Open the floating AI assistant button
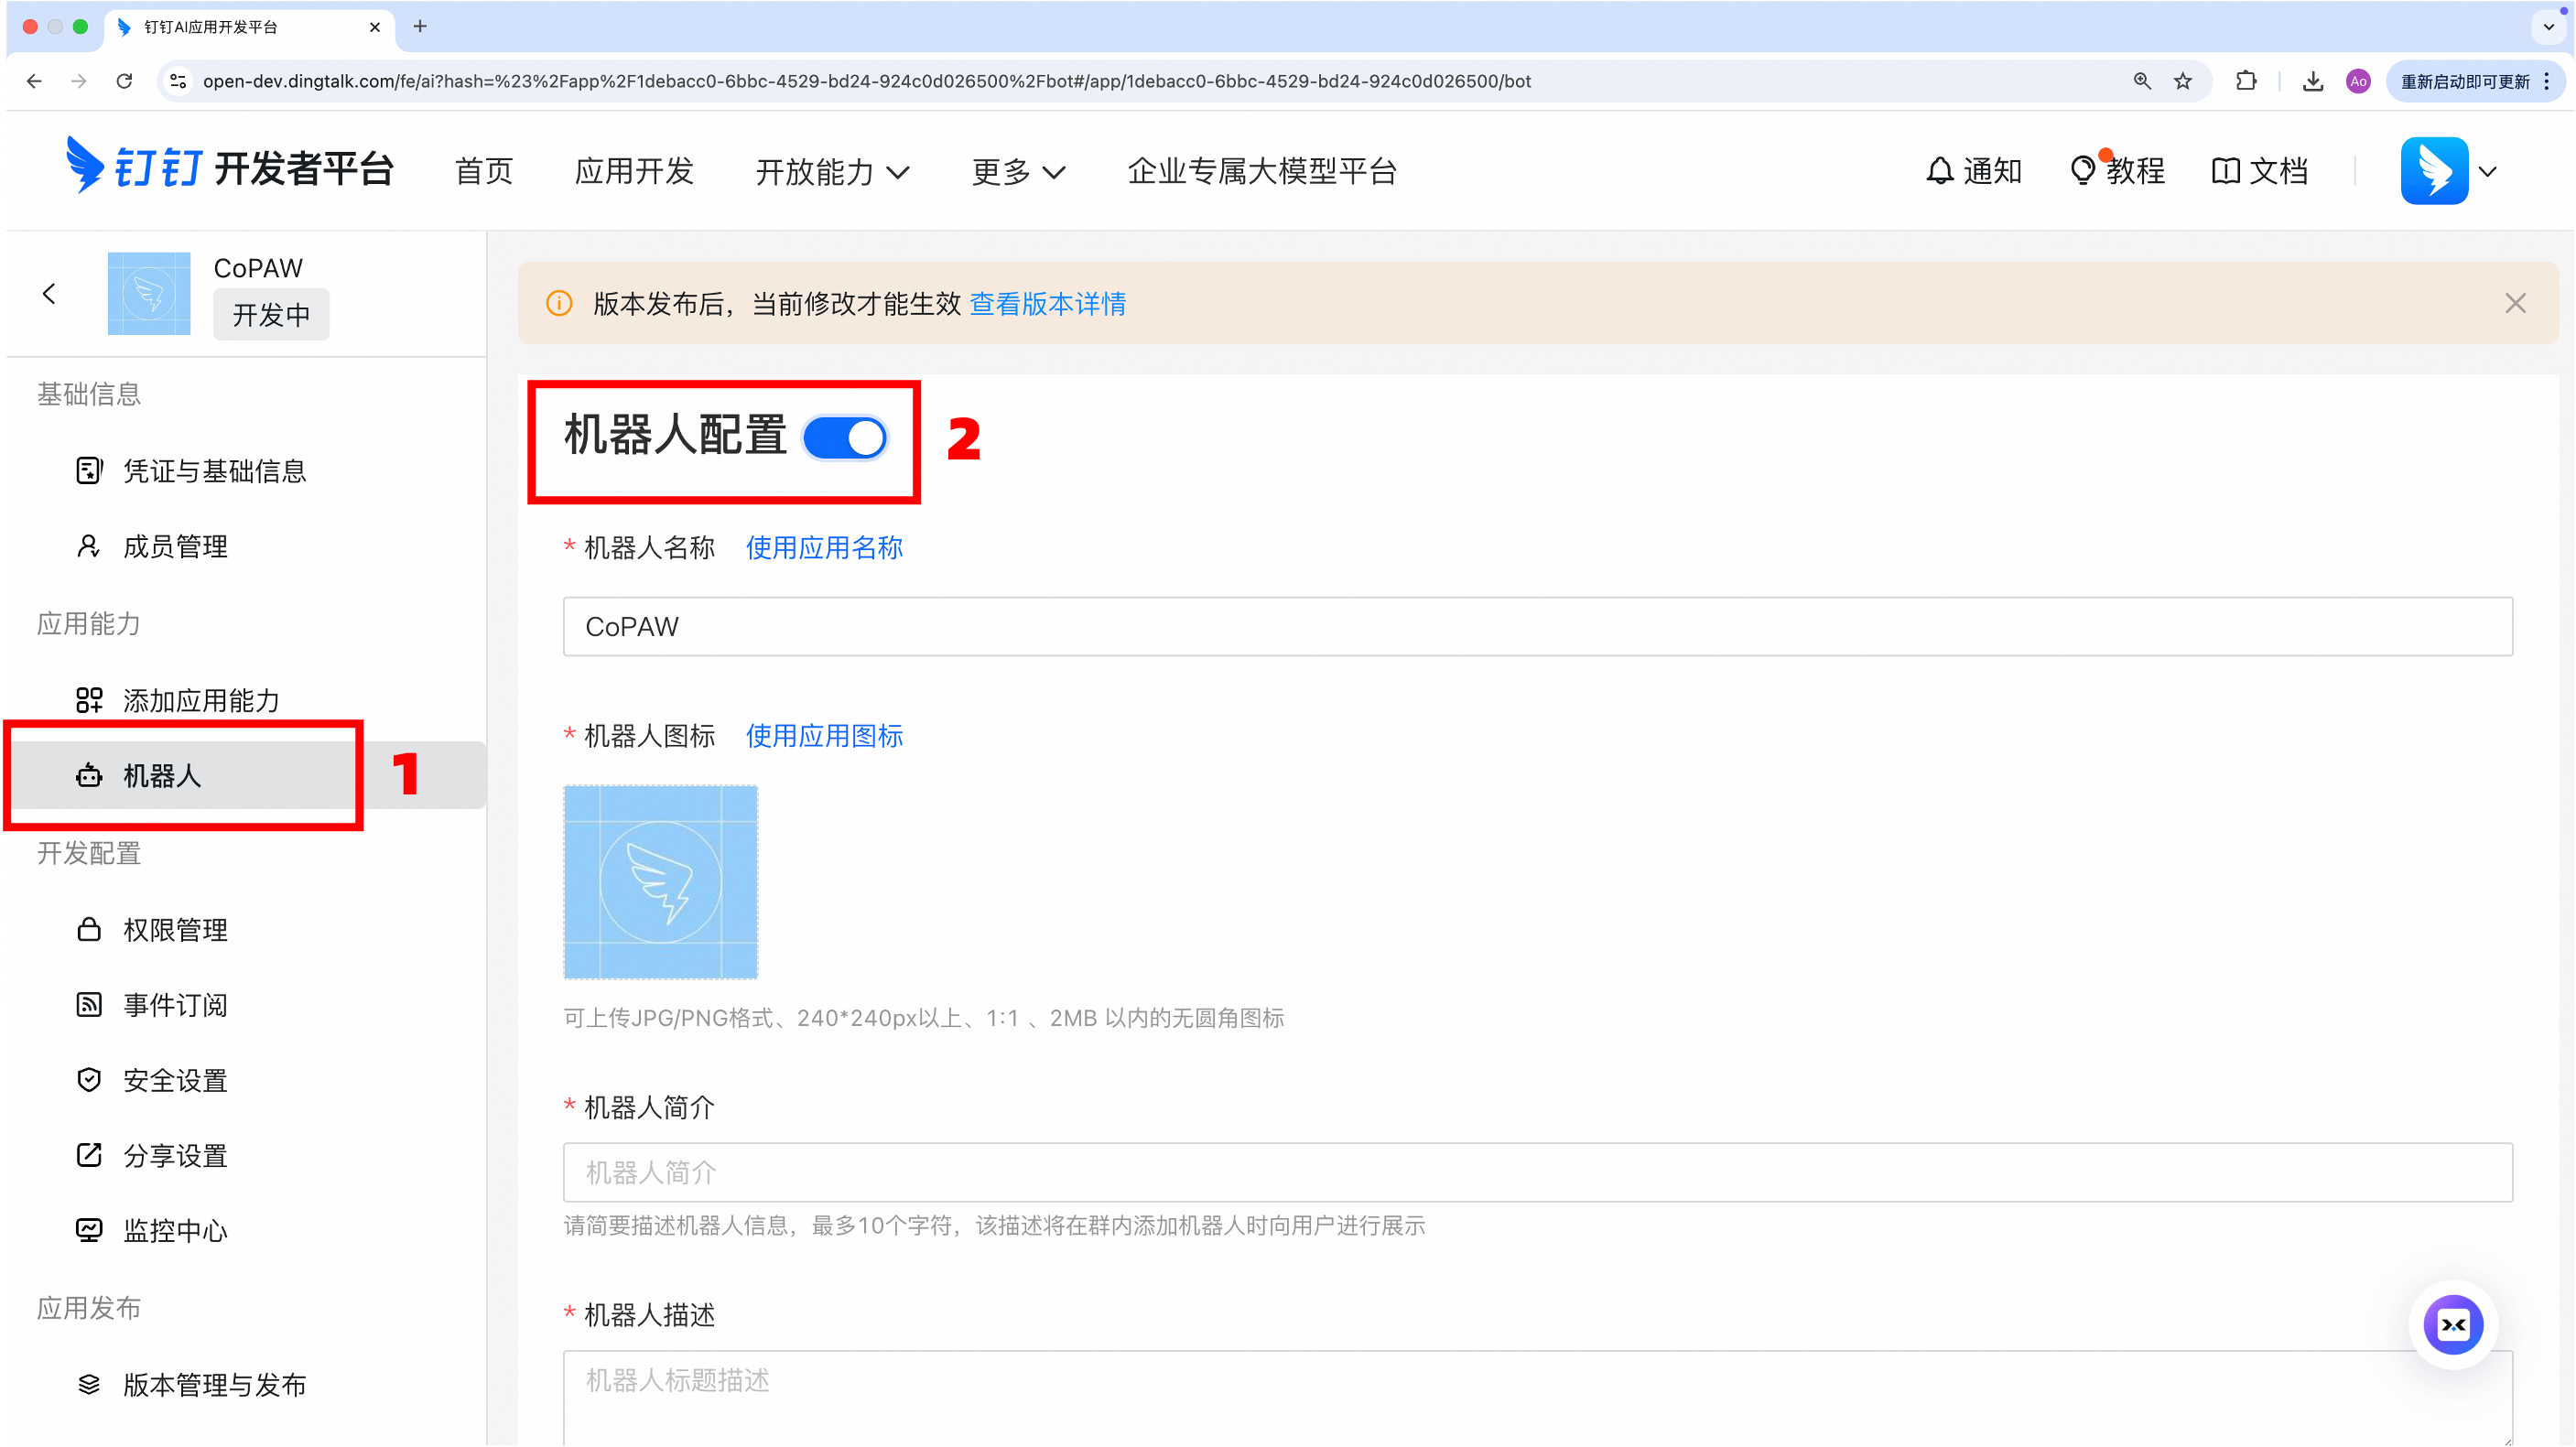Screen dimensions: 2576x1447 coord(2454,1326)
